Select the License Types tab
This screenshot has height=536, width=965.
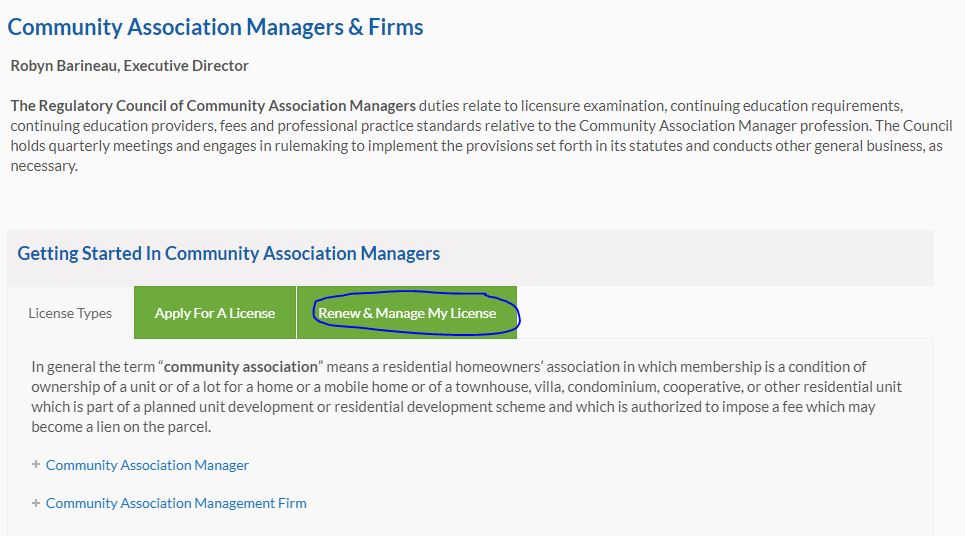click(70, 313)
